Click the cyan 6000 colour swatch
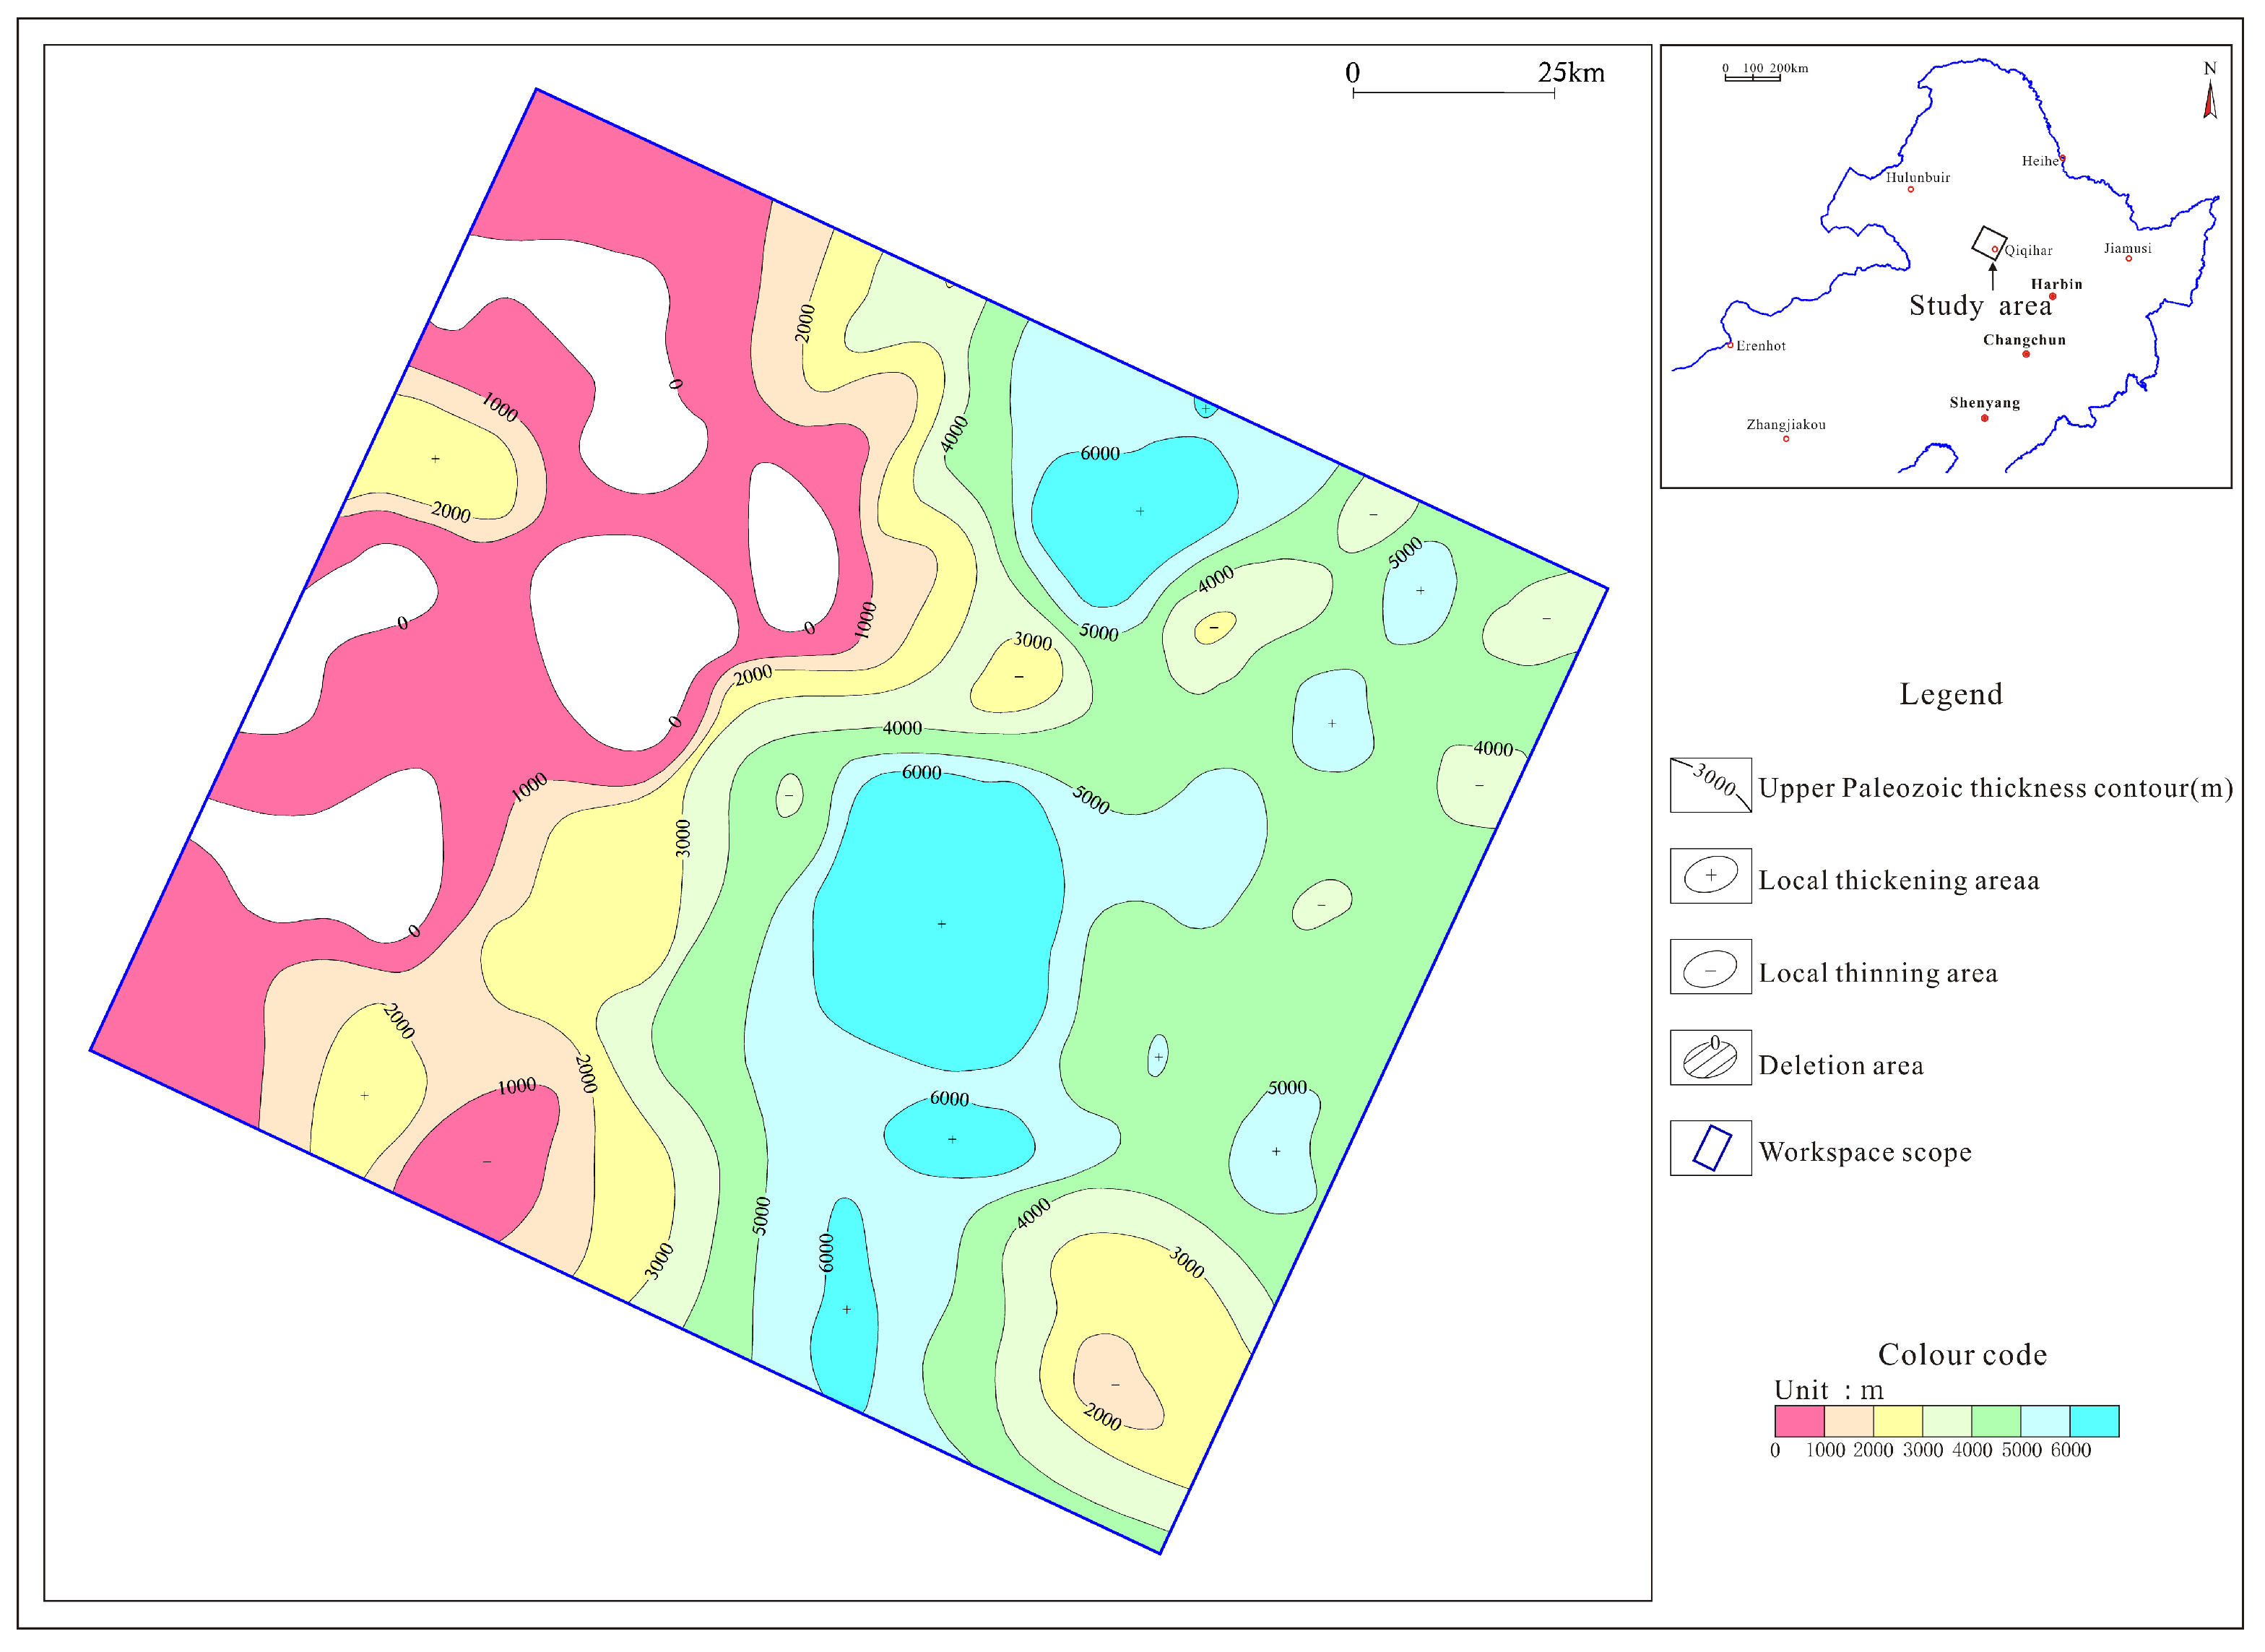The width and height of the screenshot is (2265, 1652). 2094,1421
